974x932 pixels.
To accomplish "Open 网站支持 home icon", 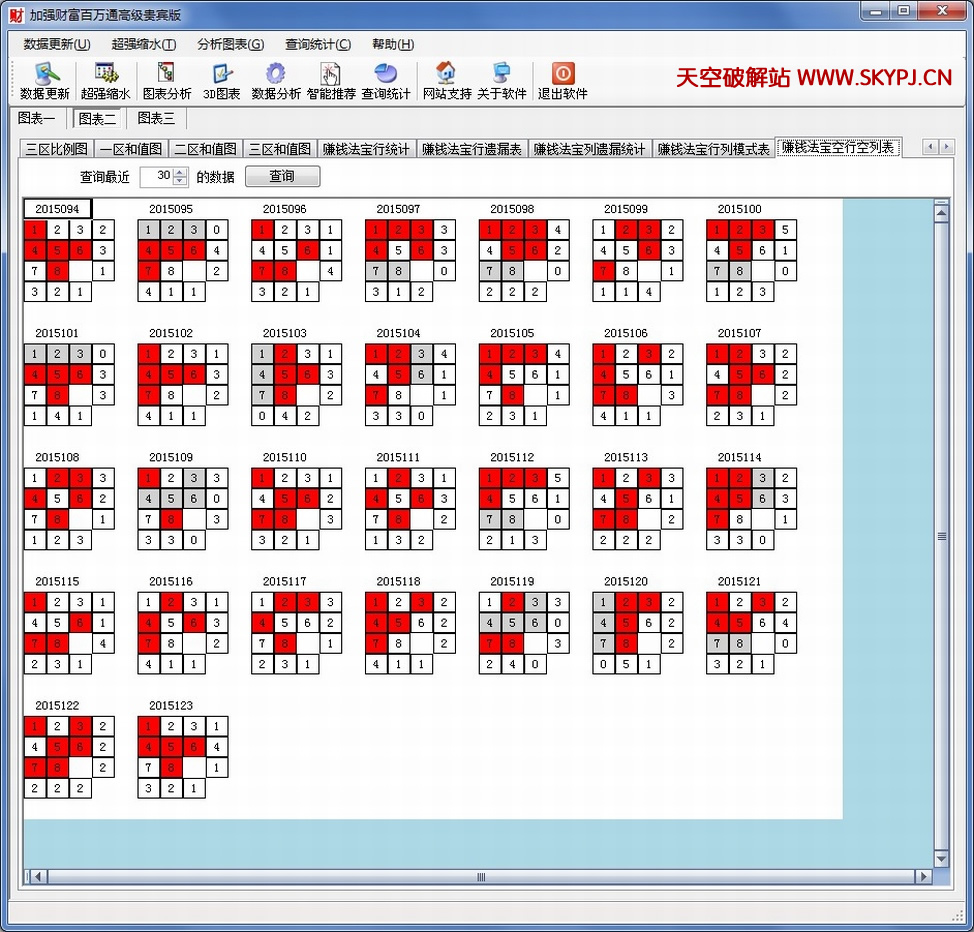I will coord(446,75).
